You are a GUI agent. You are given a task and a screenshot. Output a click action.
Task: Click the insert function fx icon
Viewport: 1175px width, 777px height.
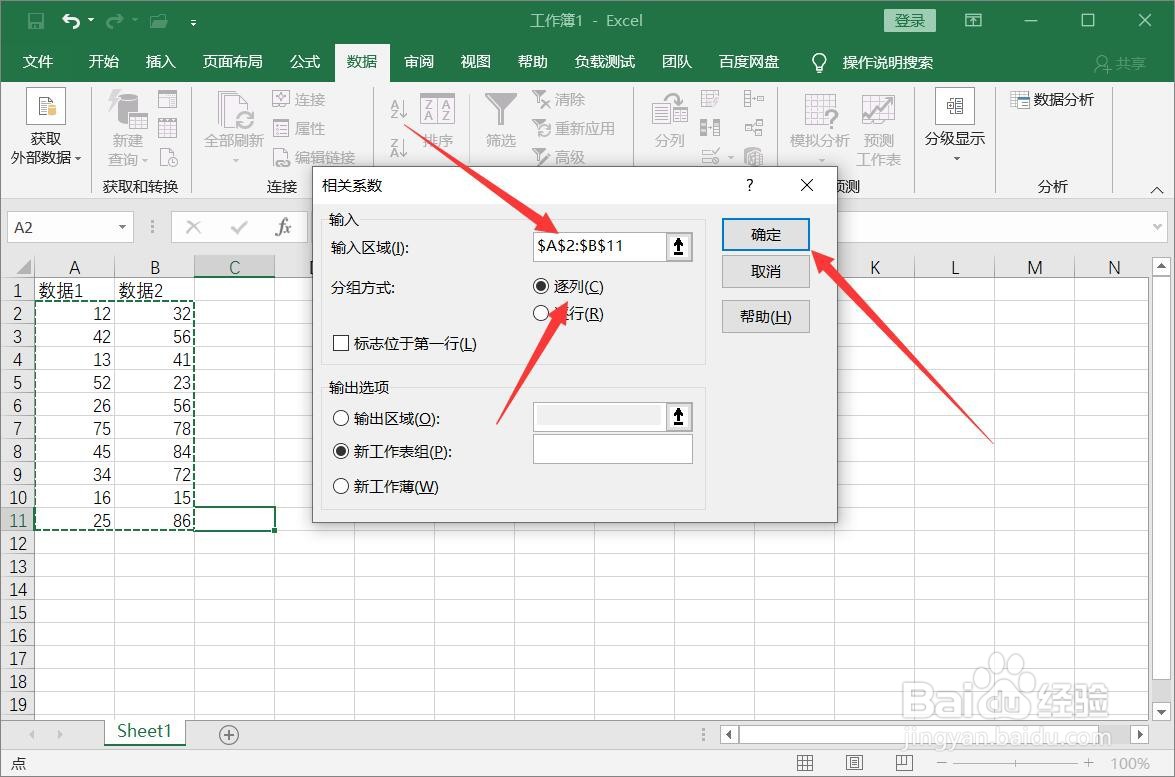click(x=283, y=227)
